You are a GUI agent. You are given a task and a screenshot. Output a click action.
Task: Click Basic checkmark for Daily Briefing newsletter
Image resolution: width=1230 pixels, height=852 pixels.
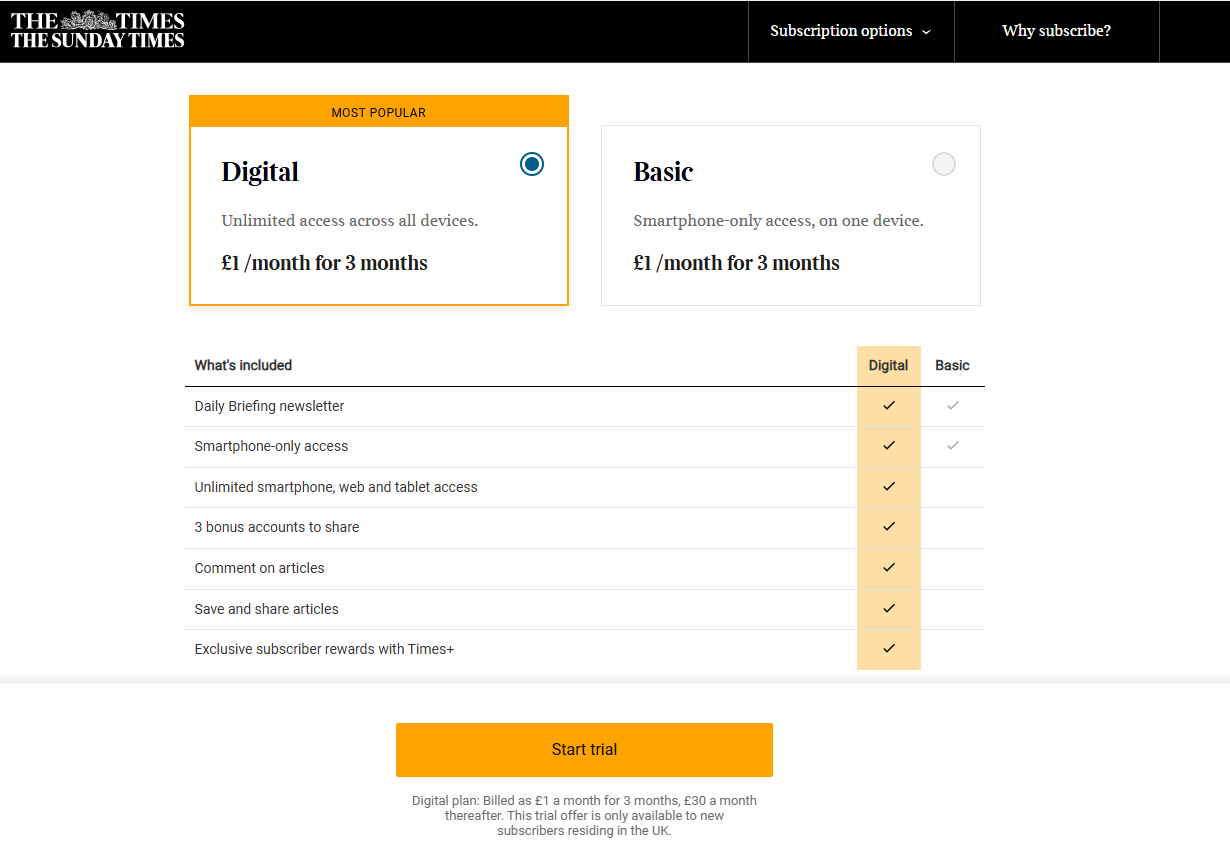point(953,405)
